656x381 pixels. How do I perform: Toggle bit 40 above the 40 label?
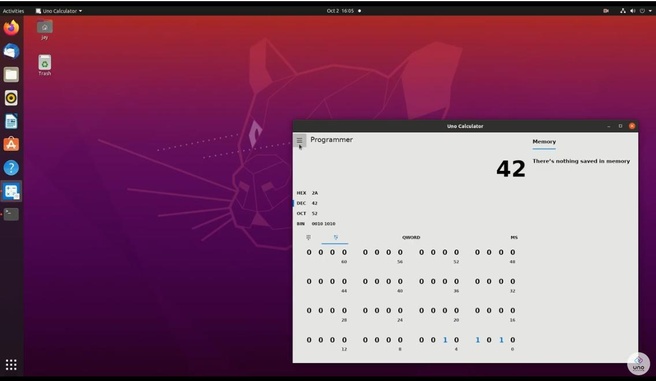(400, 281)
